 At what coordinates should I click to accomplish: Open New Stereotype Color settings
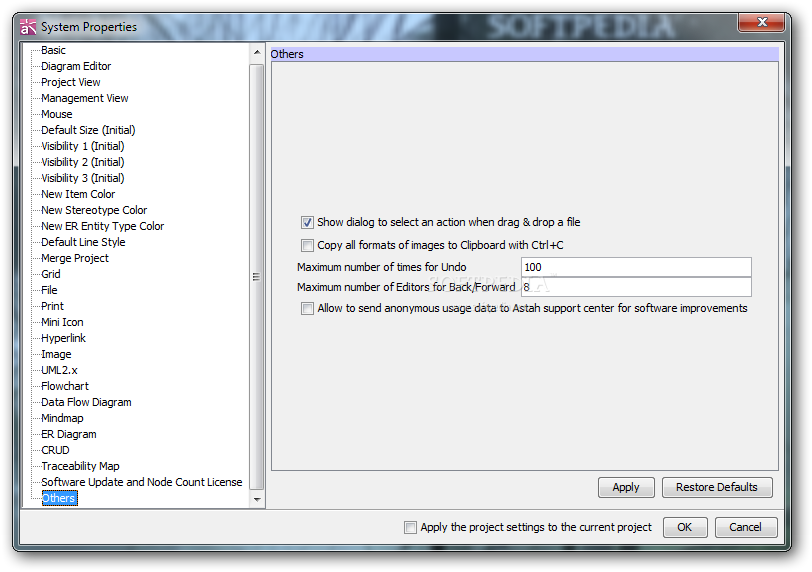point(94,211)
